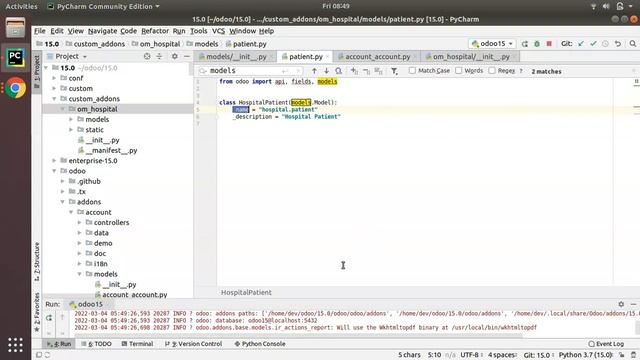Image resolution: width=640 pixels, height=360 pixels.
Task: Expand the conf folder
Action: pyautogui.click(x=54, y=78)
